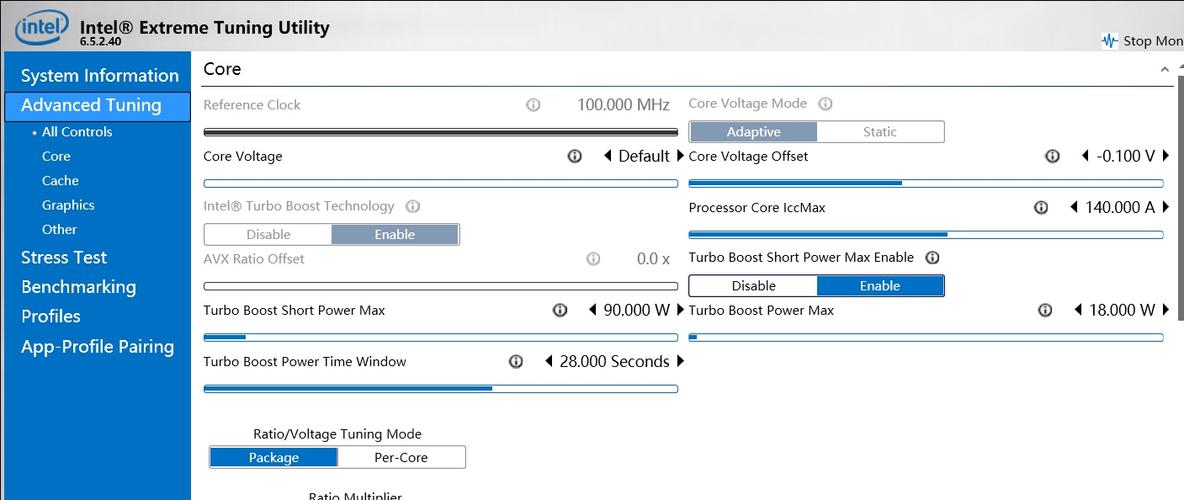Image resolution: width=1184 pixels, height=500 pixels.
Task: Go to Stress Test
Action: 64,258
